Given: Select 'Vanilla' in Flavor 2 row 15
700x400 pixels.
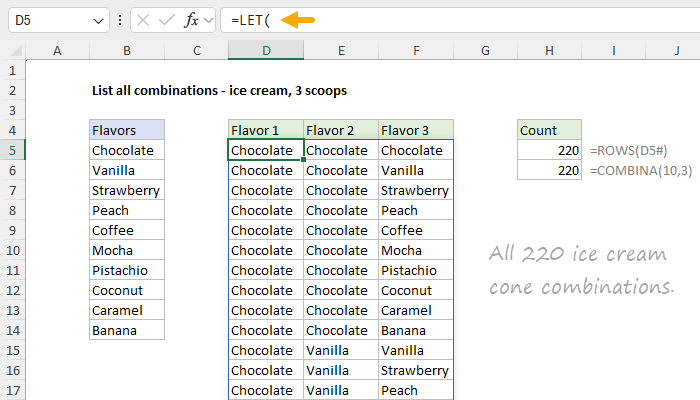Looking at the screenshot, I should [341, 350].
